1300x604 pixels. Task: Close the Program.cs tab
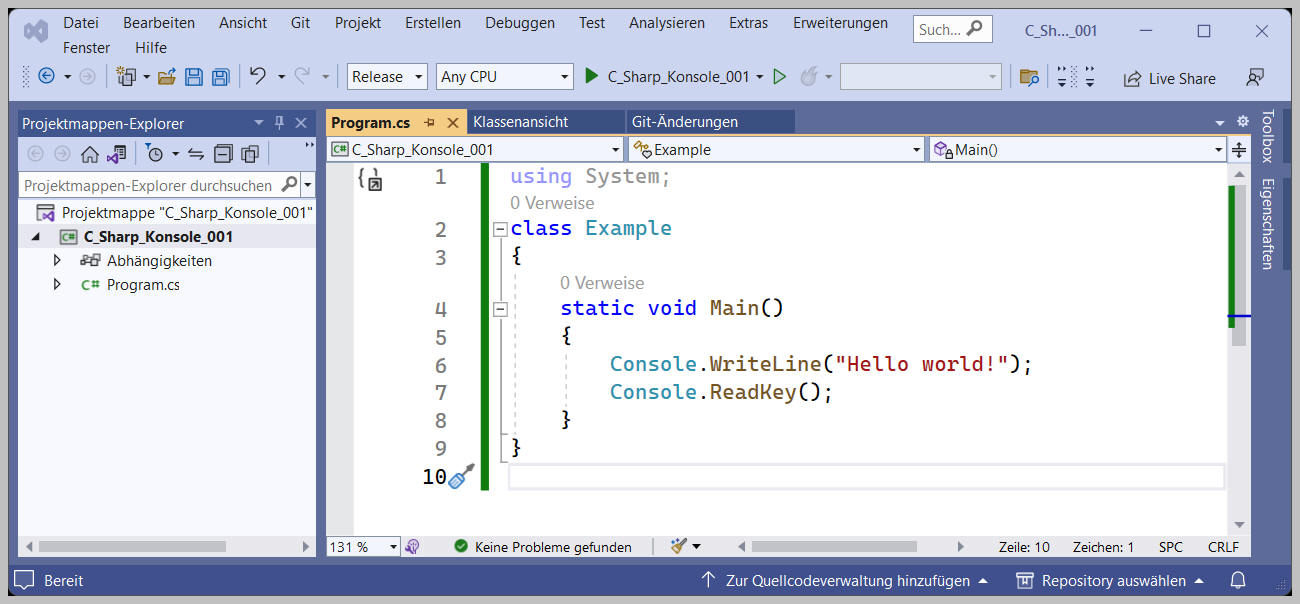tap(452, 122)
